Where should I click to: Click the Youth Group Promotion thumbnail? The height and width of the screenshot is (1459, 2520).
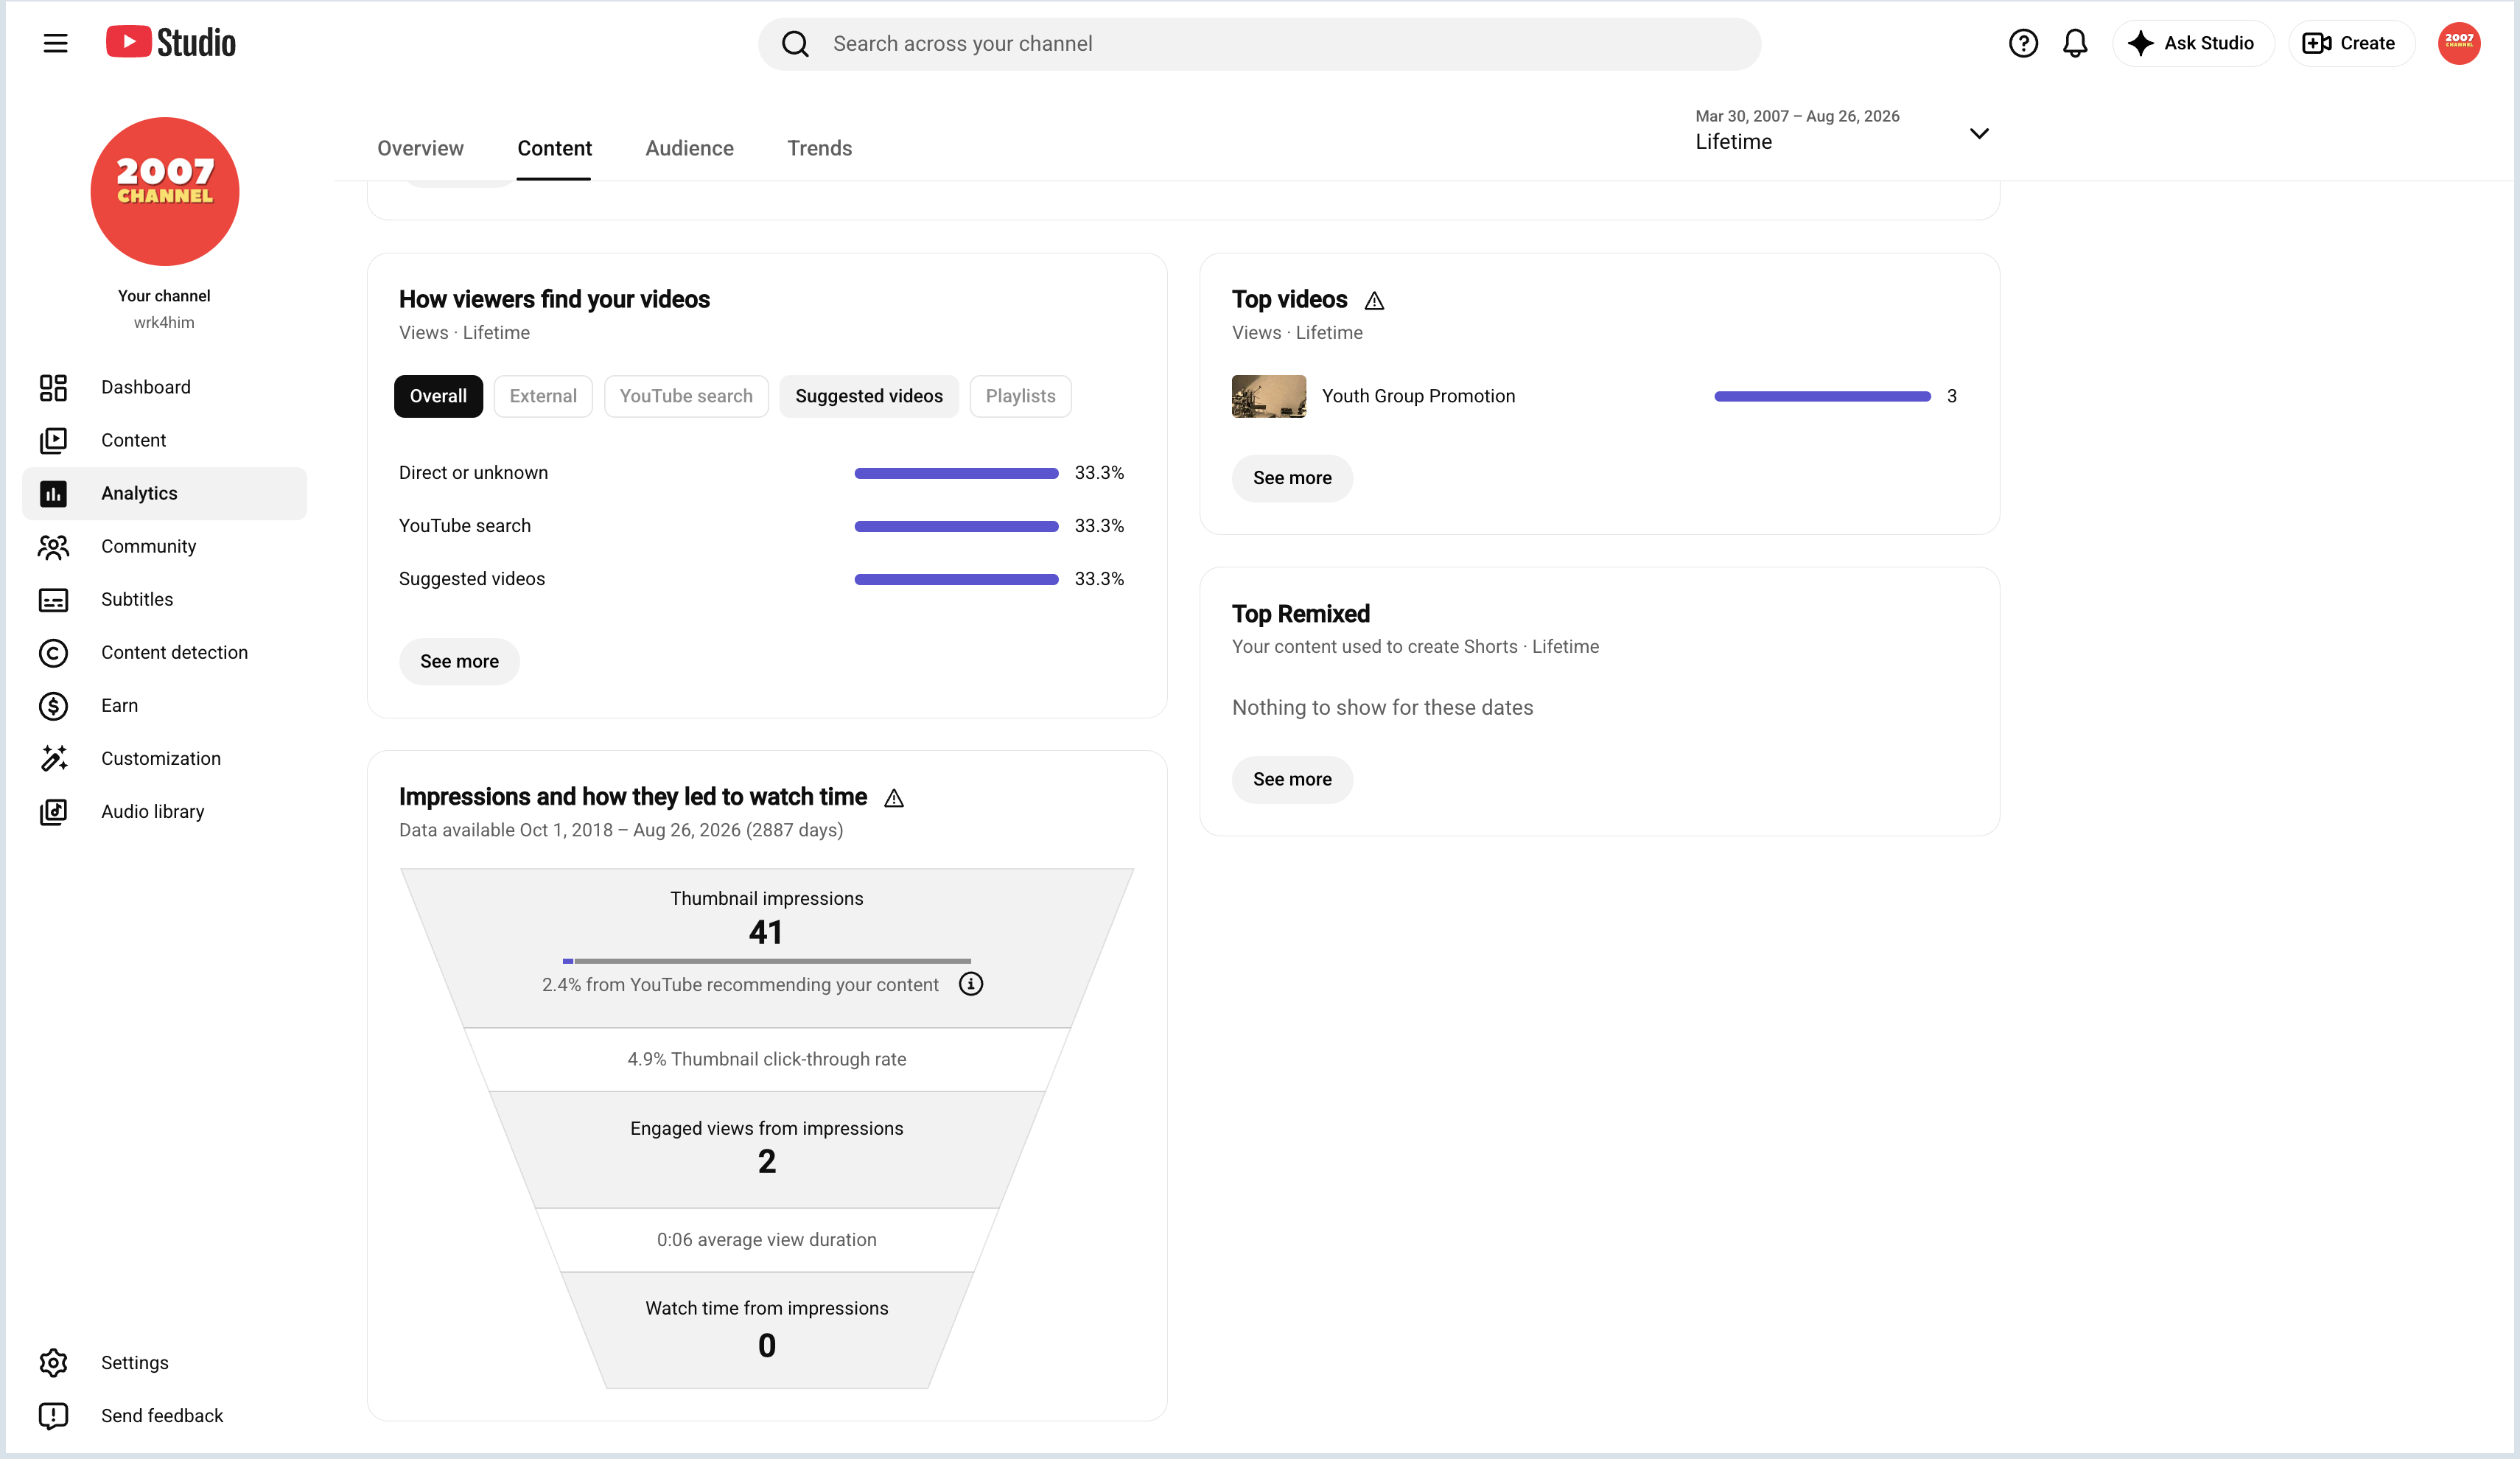[x=1268, y=396]
